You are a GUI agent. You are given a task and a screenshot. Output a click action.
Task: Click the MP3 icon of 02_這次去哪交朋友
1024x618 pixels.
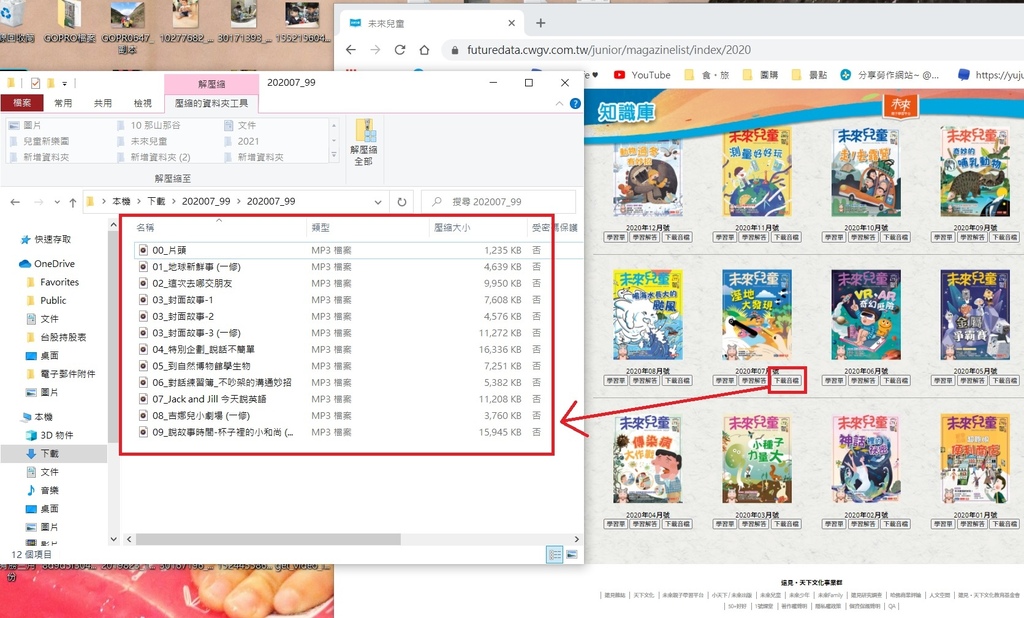[x=143, y=284]
